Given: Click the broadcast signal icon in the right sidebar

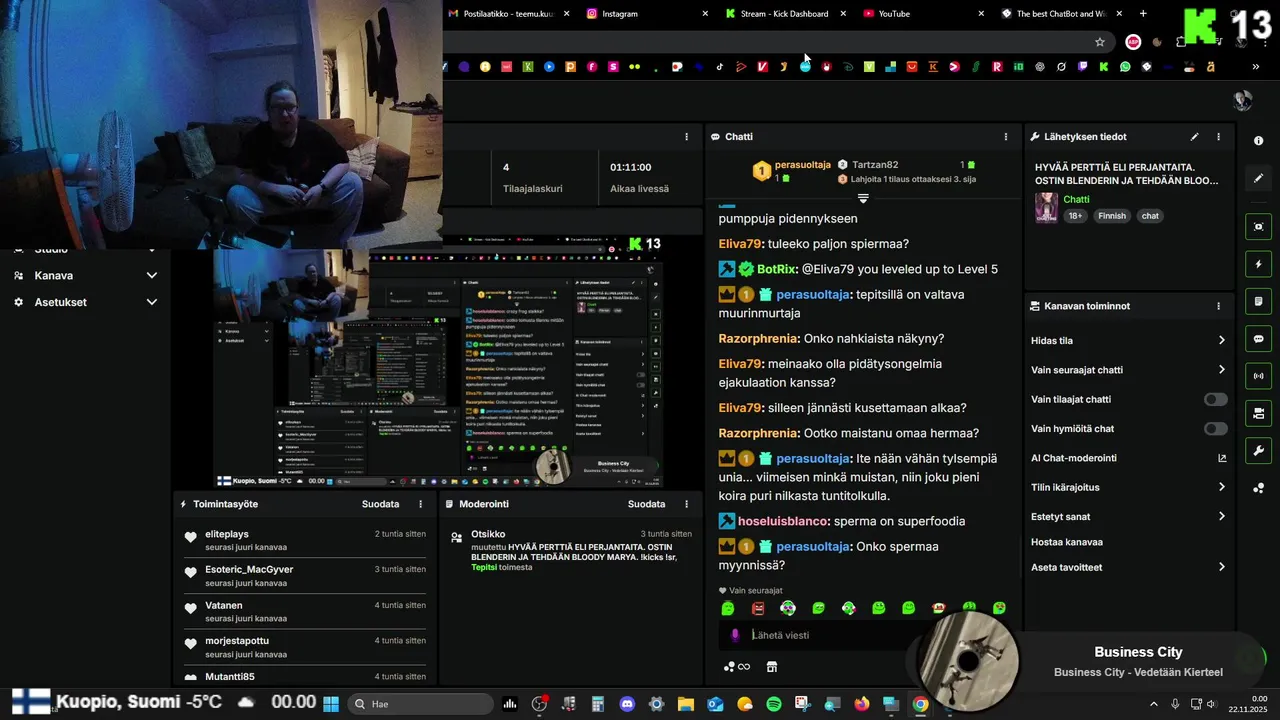Looking at the screenshot, I should (x=1258, y=376).
